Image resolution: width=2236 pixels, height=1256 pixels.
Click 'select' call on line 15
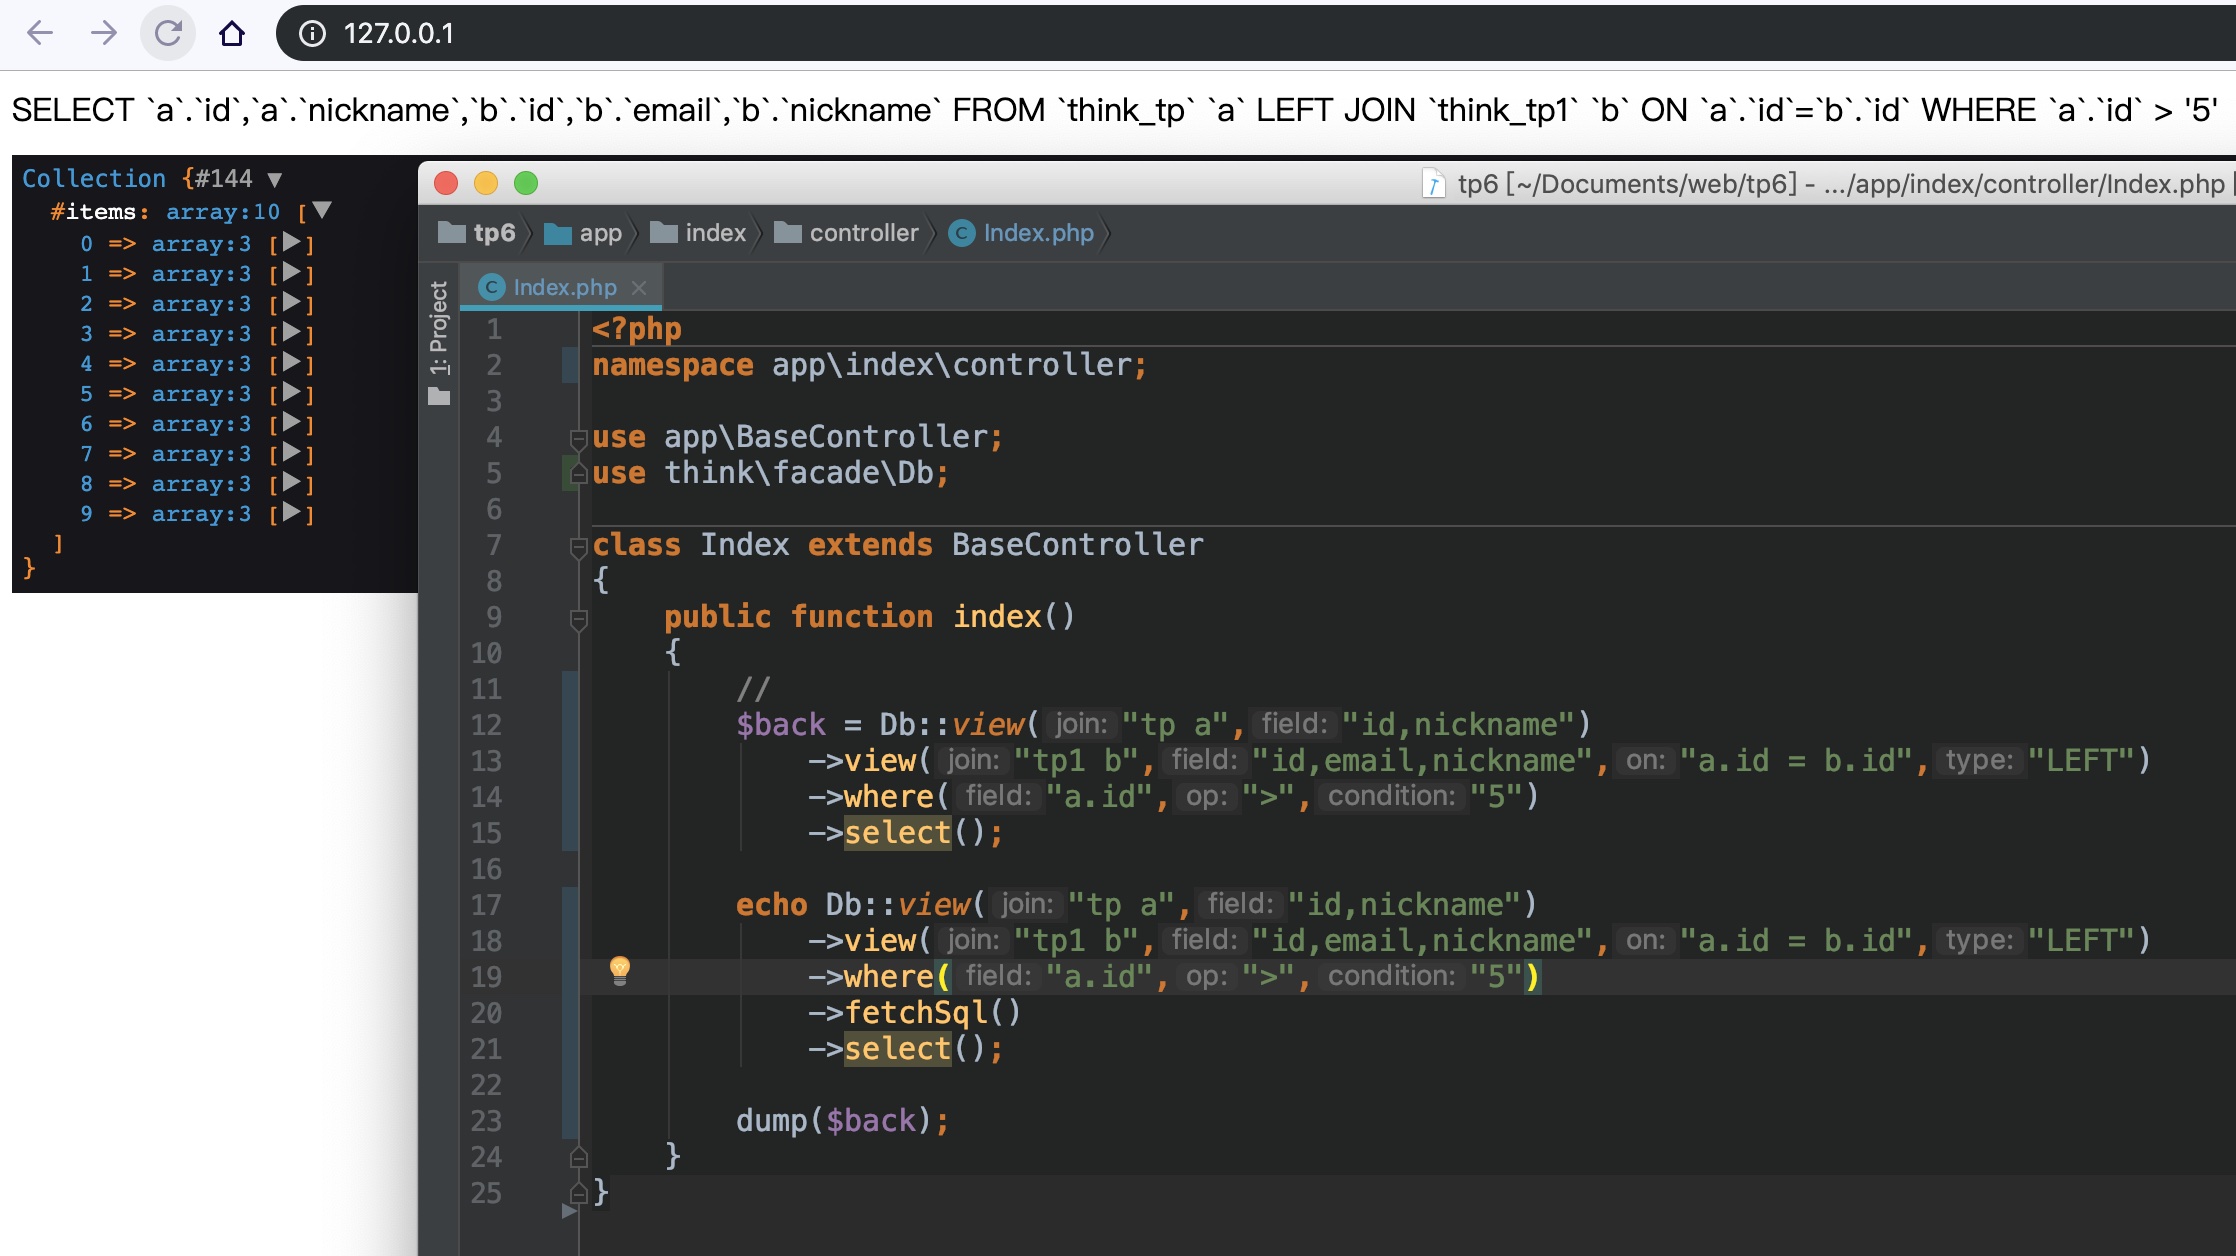click(x=897, y=833)
